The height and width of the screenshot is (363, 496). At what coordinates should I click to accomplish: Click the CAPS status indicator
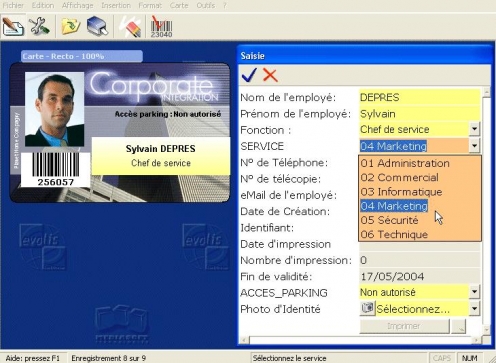coord(442,358)
